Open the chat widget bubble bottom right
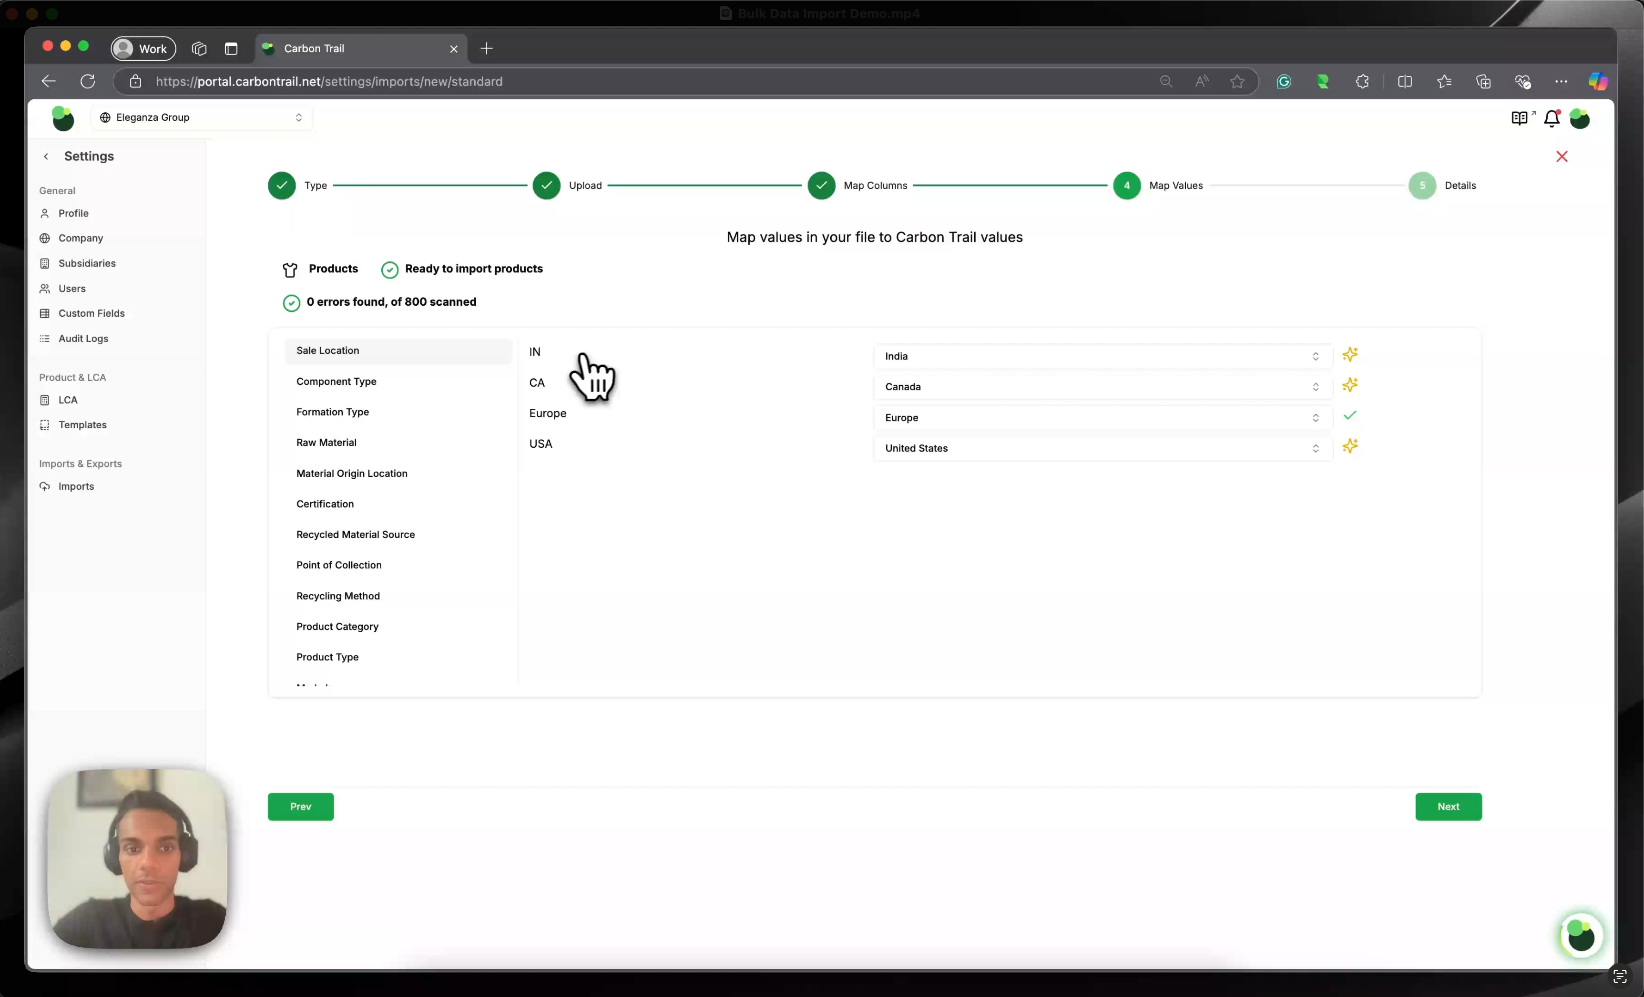The width and height of the screenshot is (1644, 997). [1581, 936]
